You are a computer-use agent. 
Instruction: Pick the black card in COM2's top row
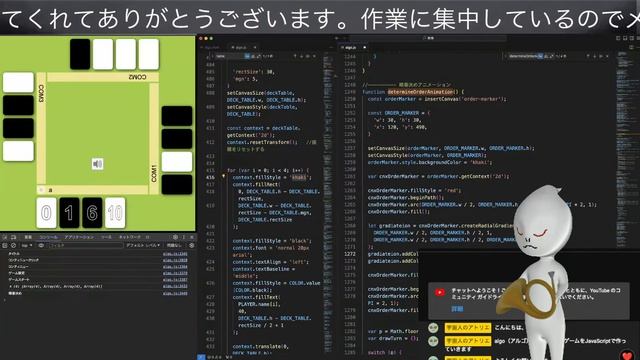[80, 54]
